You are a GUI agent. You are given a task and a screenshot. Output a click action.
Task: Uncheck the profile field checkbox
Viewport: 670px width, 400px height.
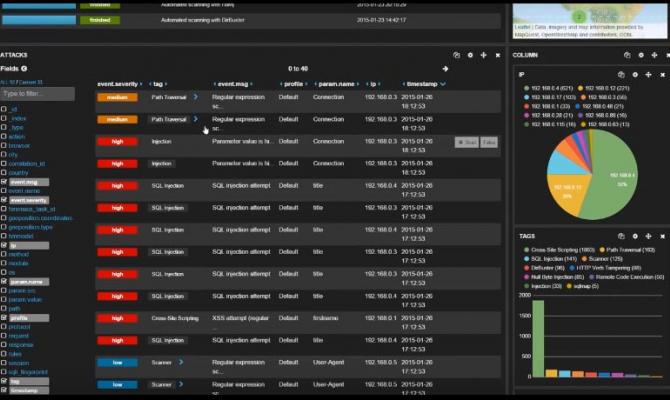pyautogui.click(x=4, y=318)
